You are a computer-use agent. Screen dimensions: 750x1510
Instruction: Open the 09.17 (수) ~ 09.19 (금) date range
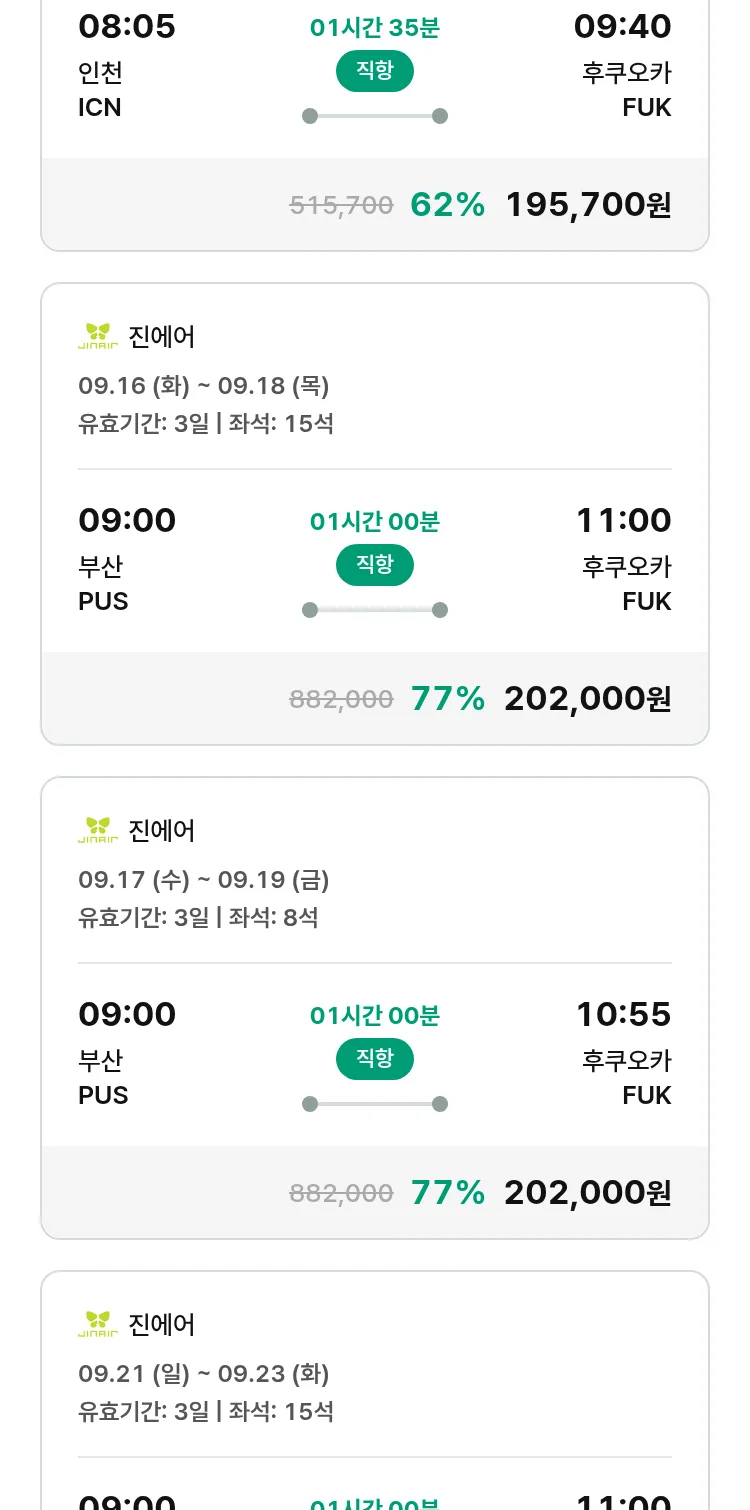click(203, 880)
